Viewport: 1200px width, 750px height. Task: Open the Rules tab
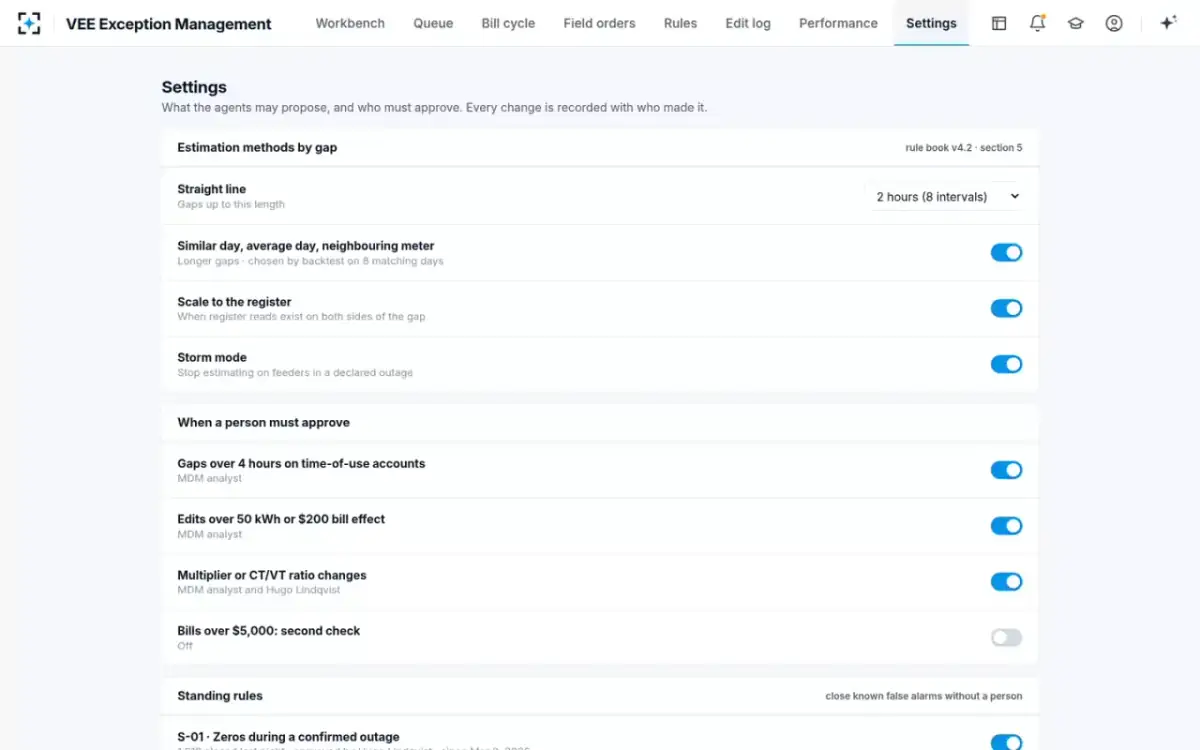tap(680, 23)
